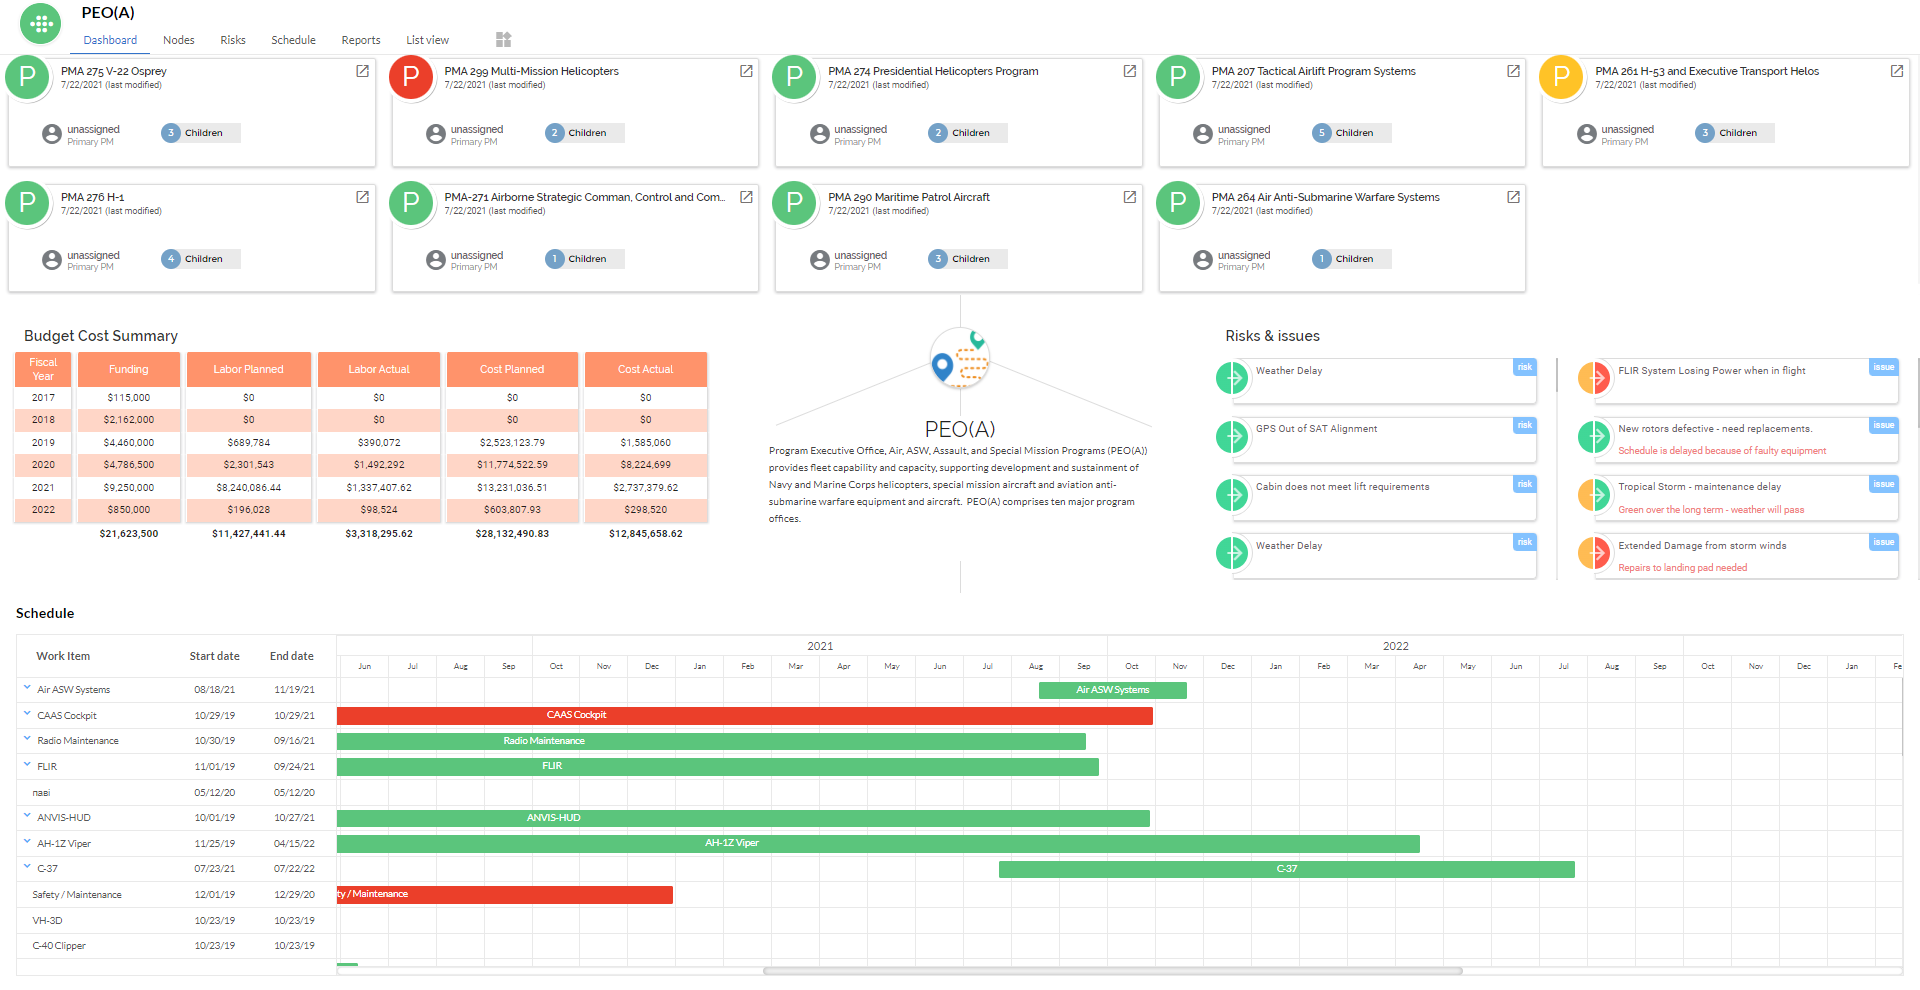Click the yellow P icon for PMA 261
Screen dimensions: 1920x990
pyautogui.click(x=1561, y=77)
